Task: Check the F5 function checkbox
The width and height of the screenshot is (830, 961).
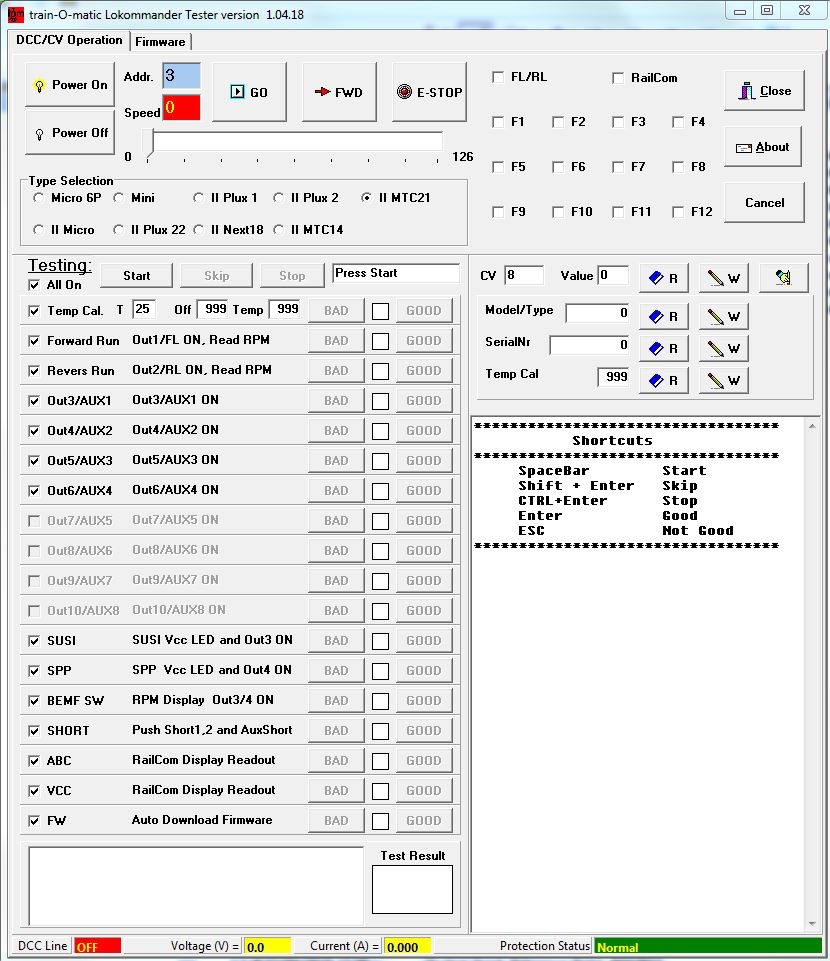Action: coord(498,167)
